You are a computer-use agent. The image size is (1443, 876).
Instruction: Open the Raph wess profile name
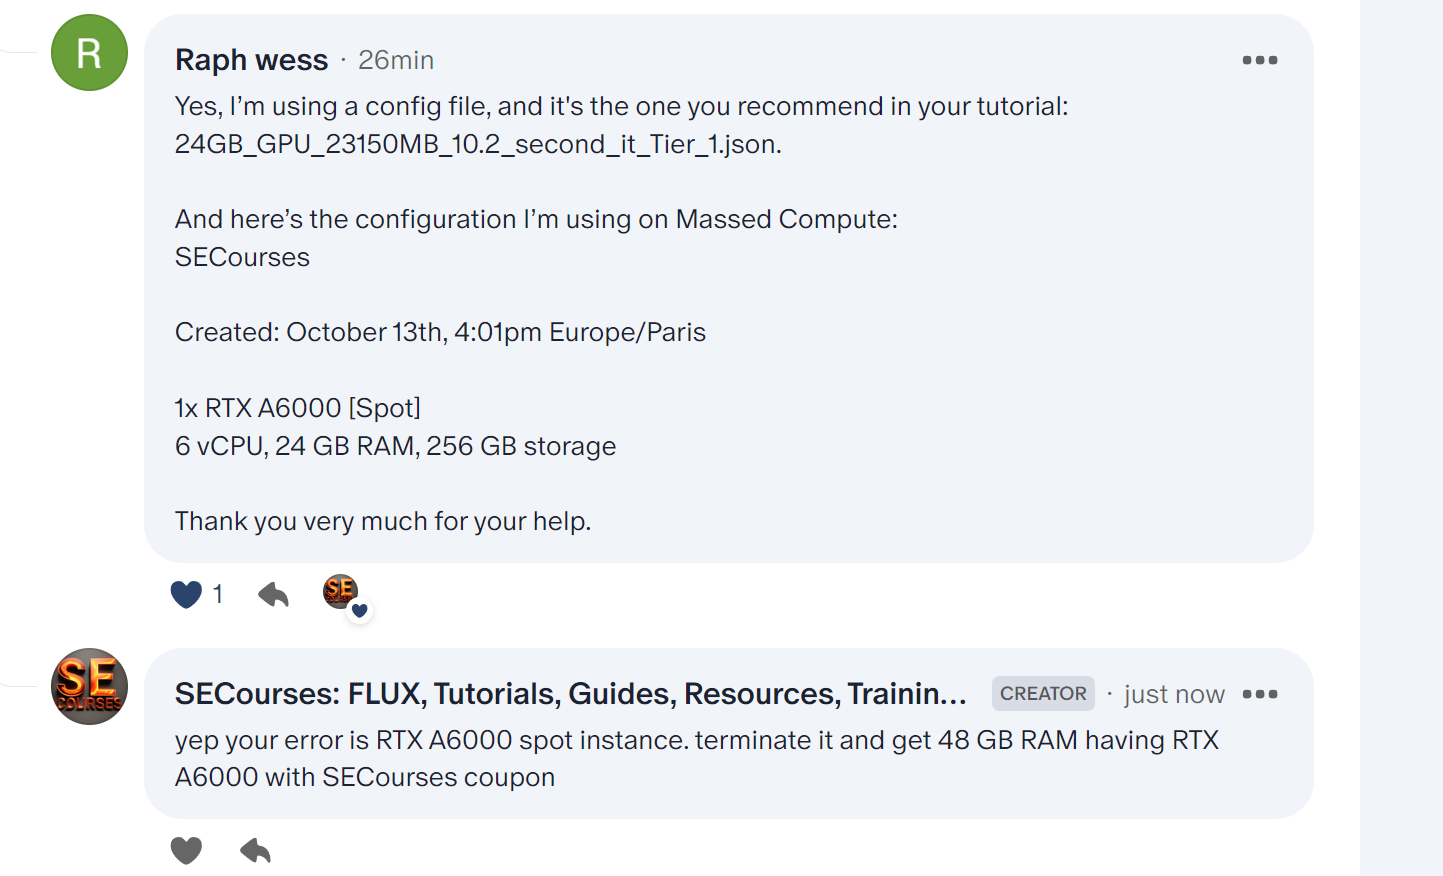tap(251, 60)
